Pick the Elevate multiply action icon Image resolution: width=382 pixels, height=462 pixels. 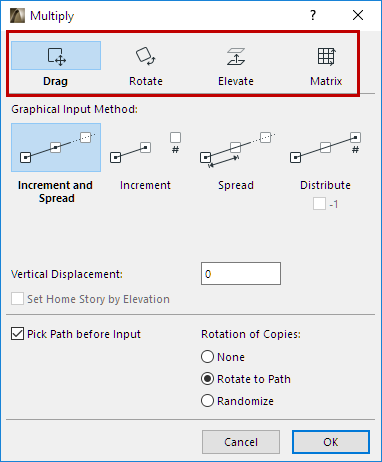[x=236, y=56]
